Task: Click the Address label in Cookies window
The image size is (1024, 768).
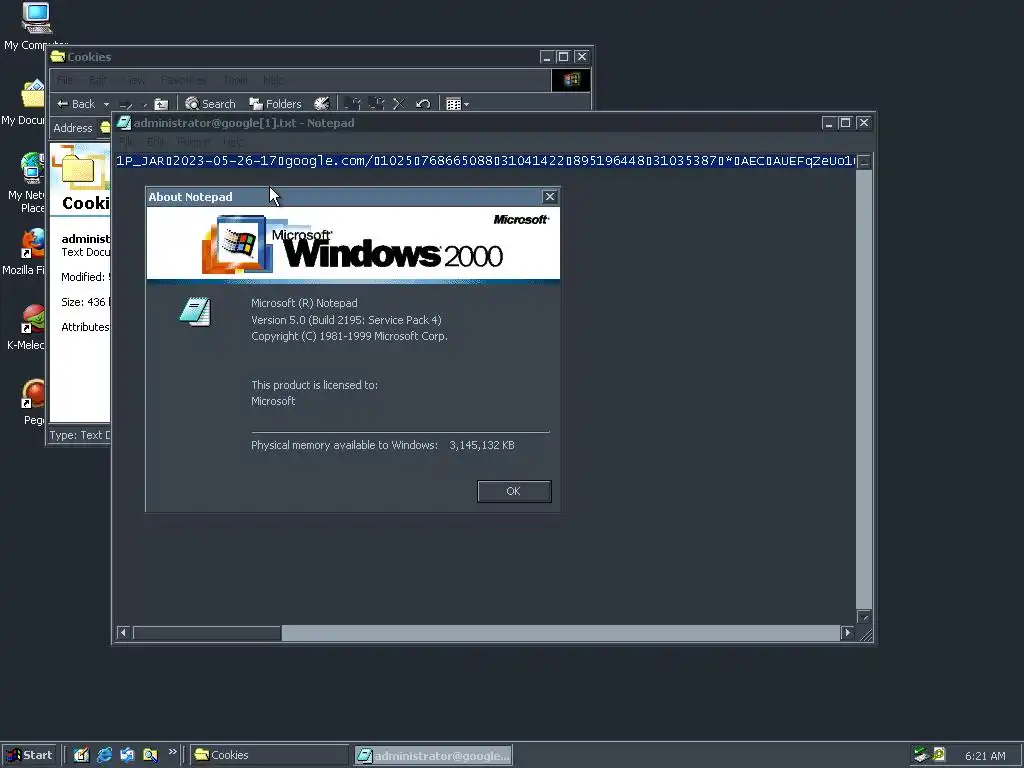Action: click(72, 128)
